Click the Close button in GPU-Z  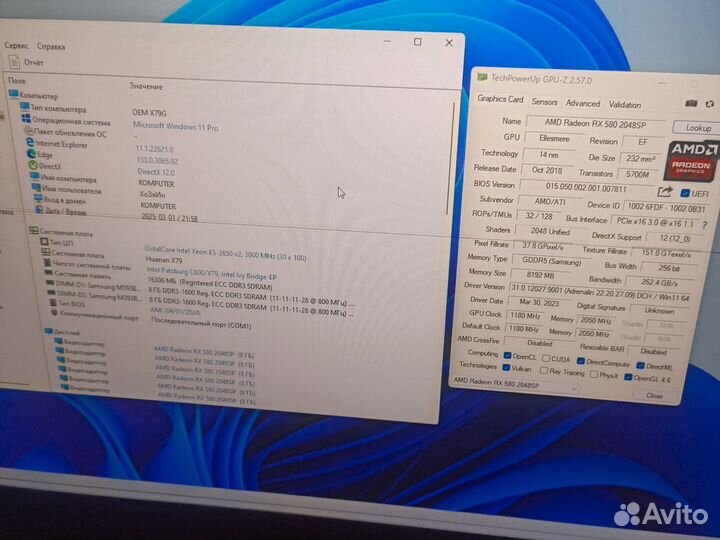pyautogui.click(x=654, y=395)
